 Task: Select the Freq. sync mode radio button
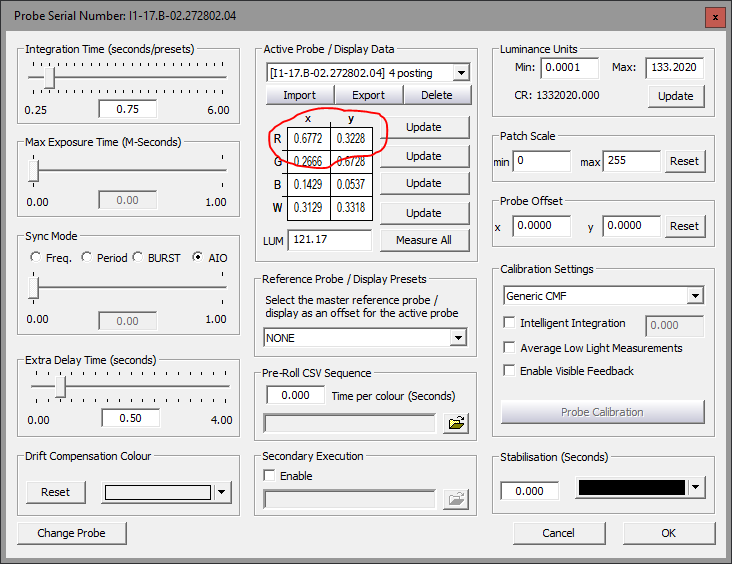coord(35,257)
